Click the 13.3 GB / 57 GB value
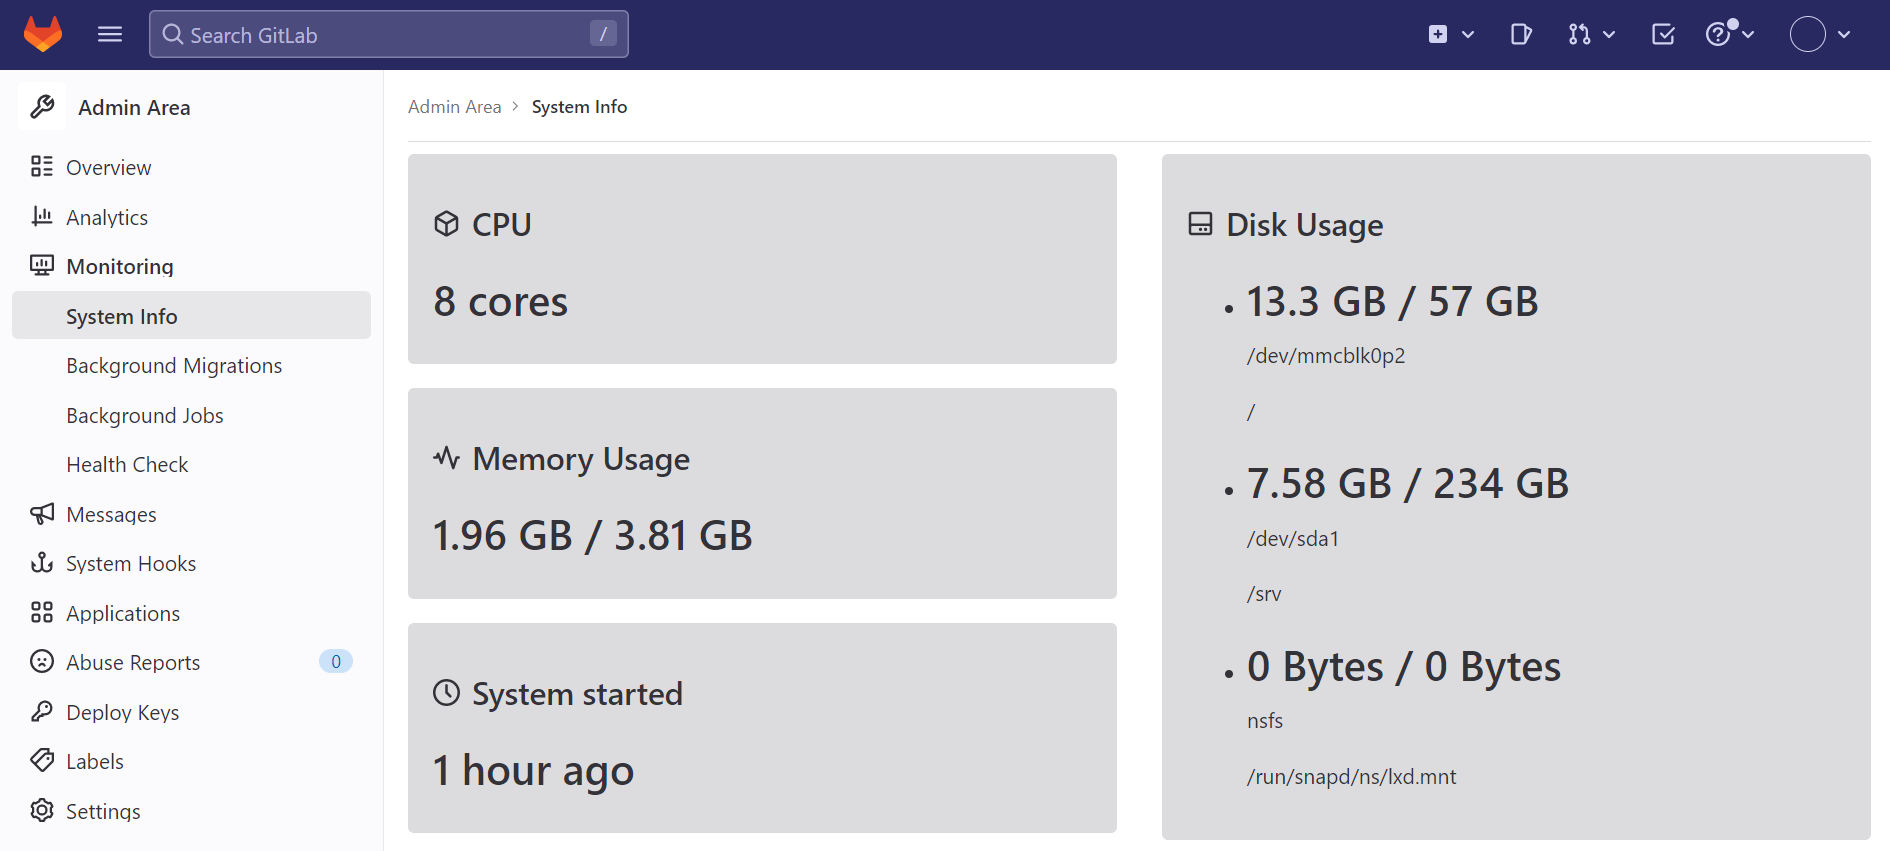Screen dimensions: 1890x851 [1392, 301]
